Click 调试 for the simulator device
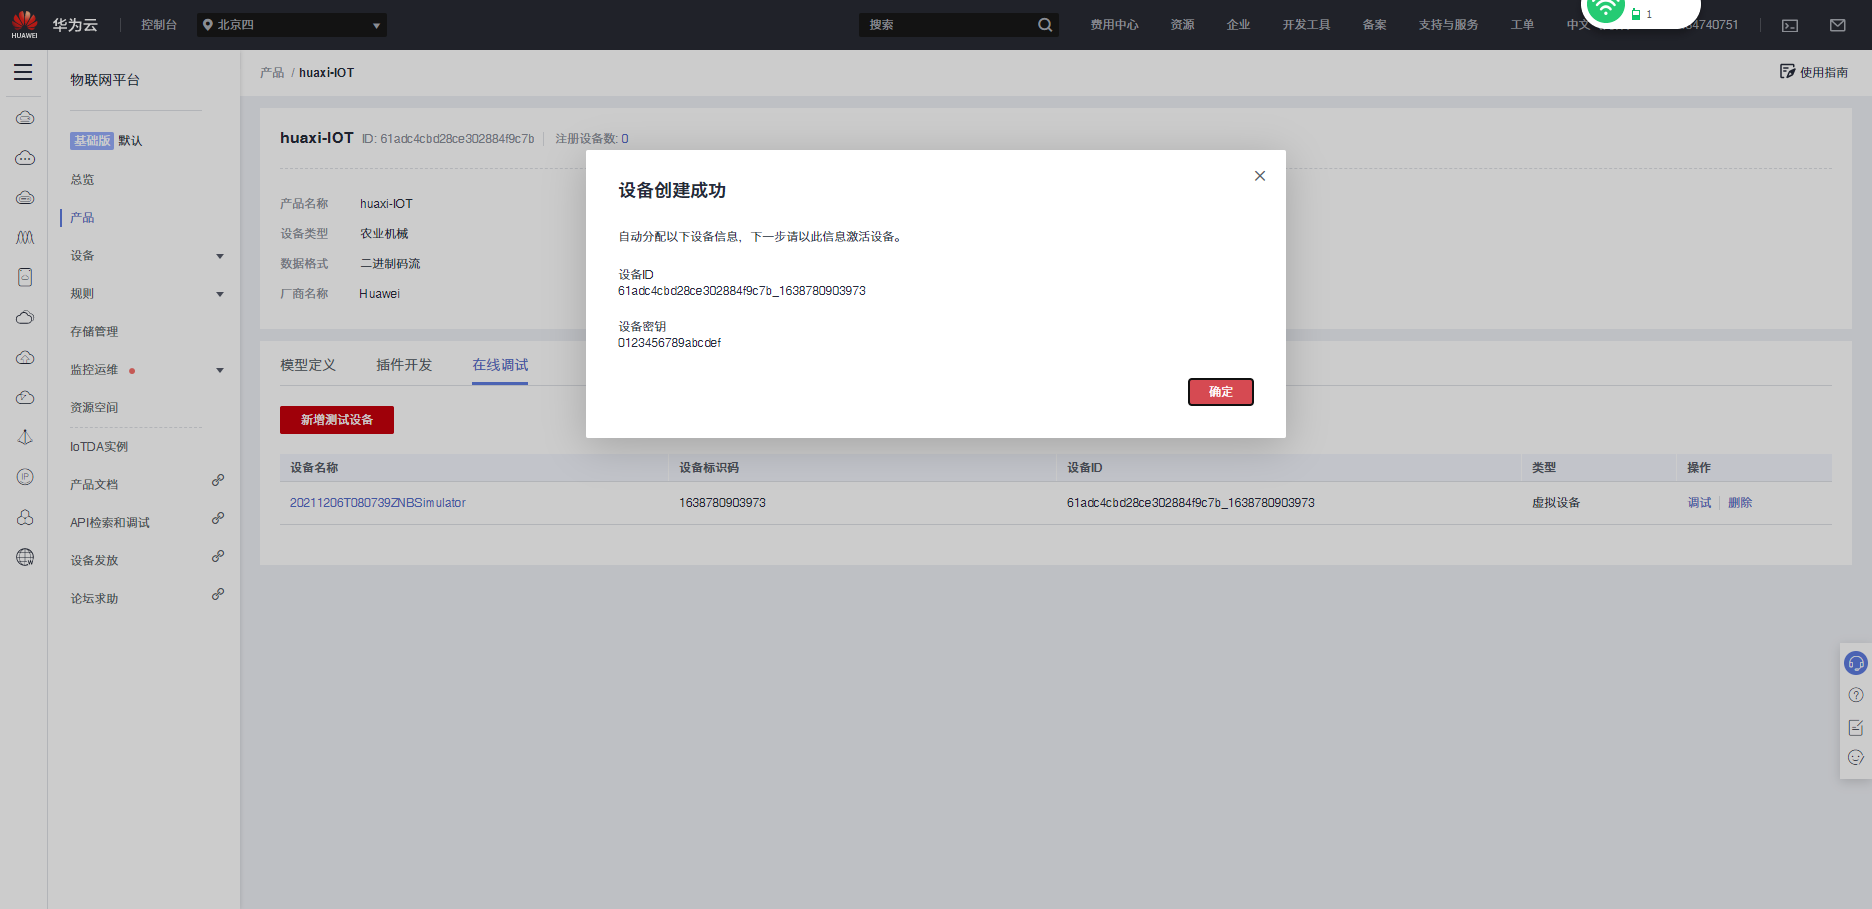Viewport: 1872px width, 909px height. pyautogui.click(x=1699, y=503)
